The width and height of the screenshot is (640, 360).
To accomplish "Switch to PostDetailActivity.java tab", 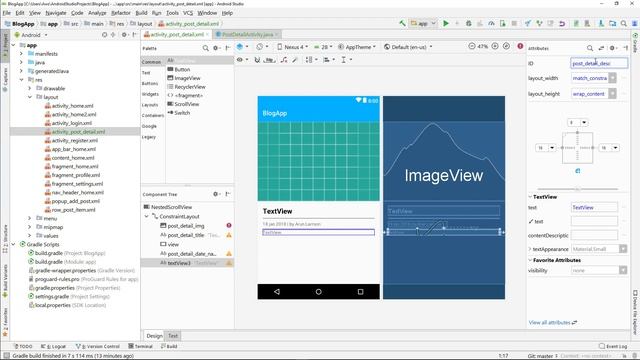I will point(247,35).
